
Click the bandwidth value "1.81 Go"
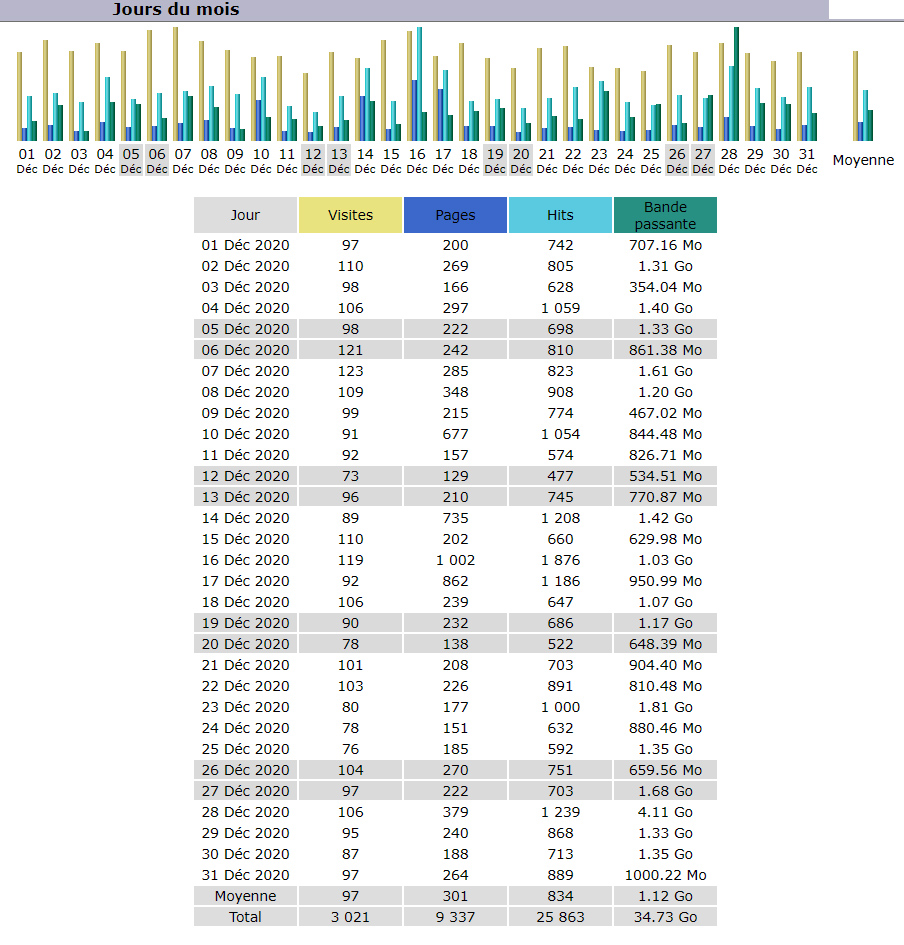coord(665,707)
